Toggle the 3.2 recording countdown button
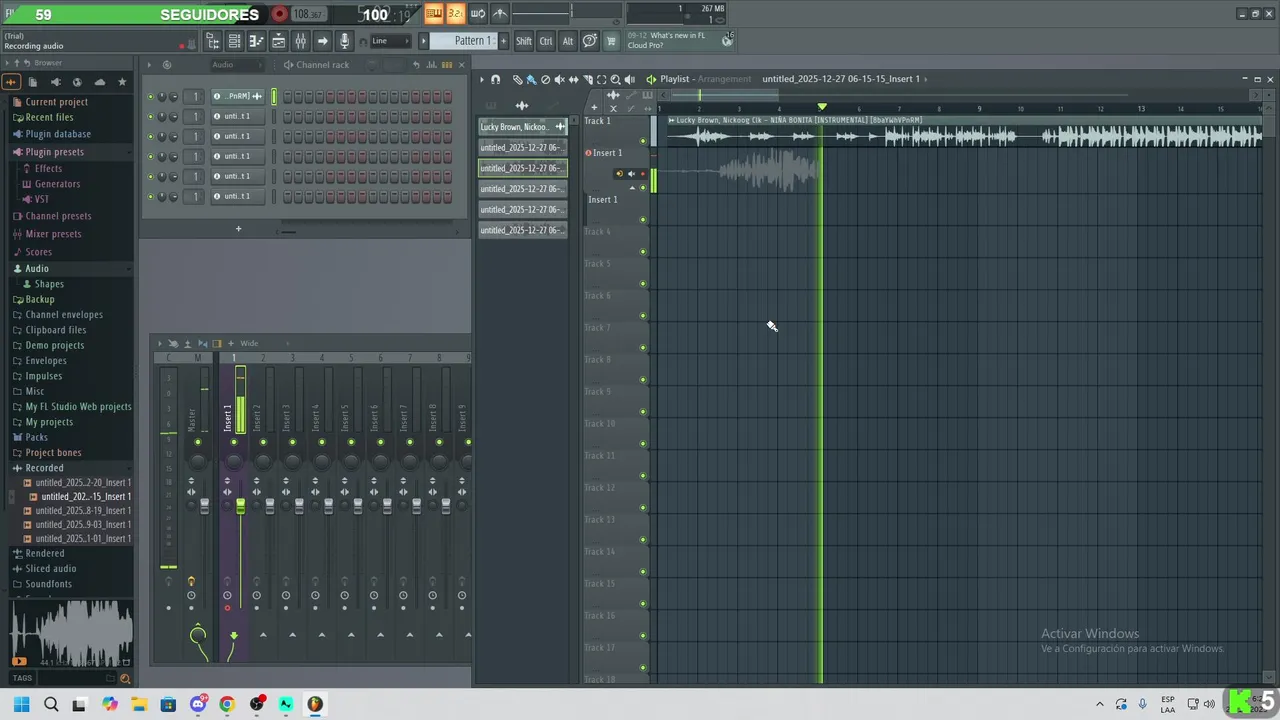 (x=456, y=13)
